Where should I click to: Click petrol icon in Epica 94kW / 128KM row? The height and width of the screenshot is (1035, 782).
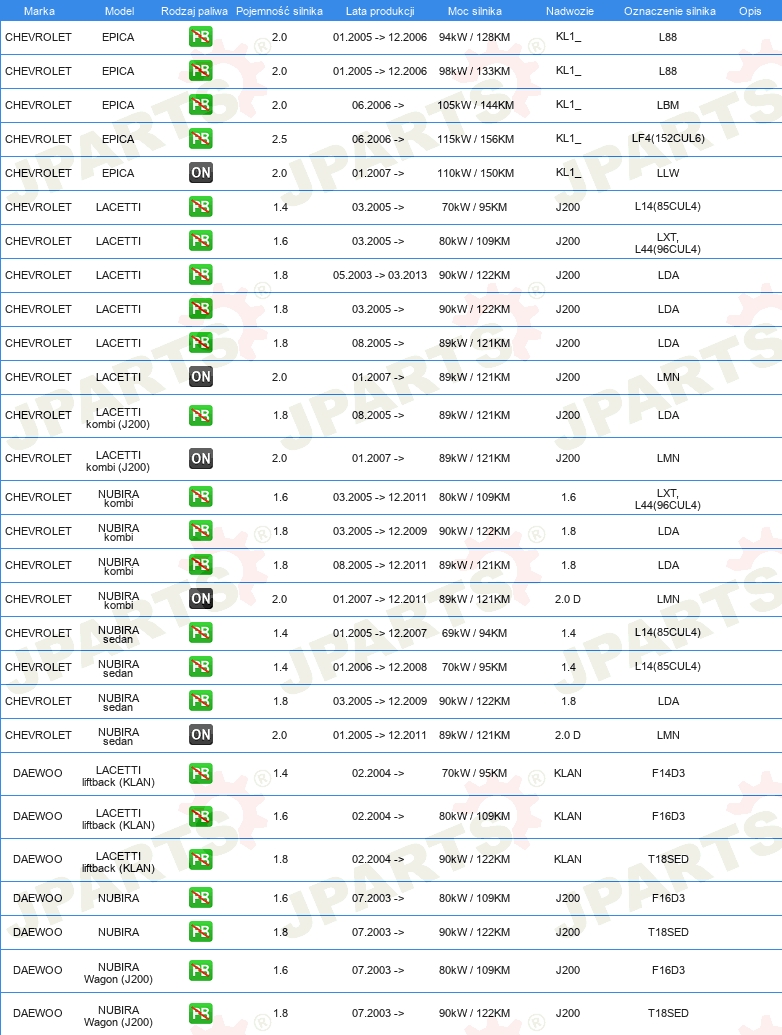click(201, 37)
